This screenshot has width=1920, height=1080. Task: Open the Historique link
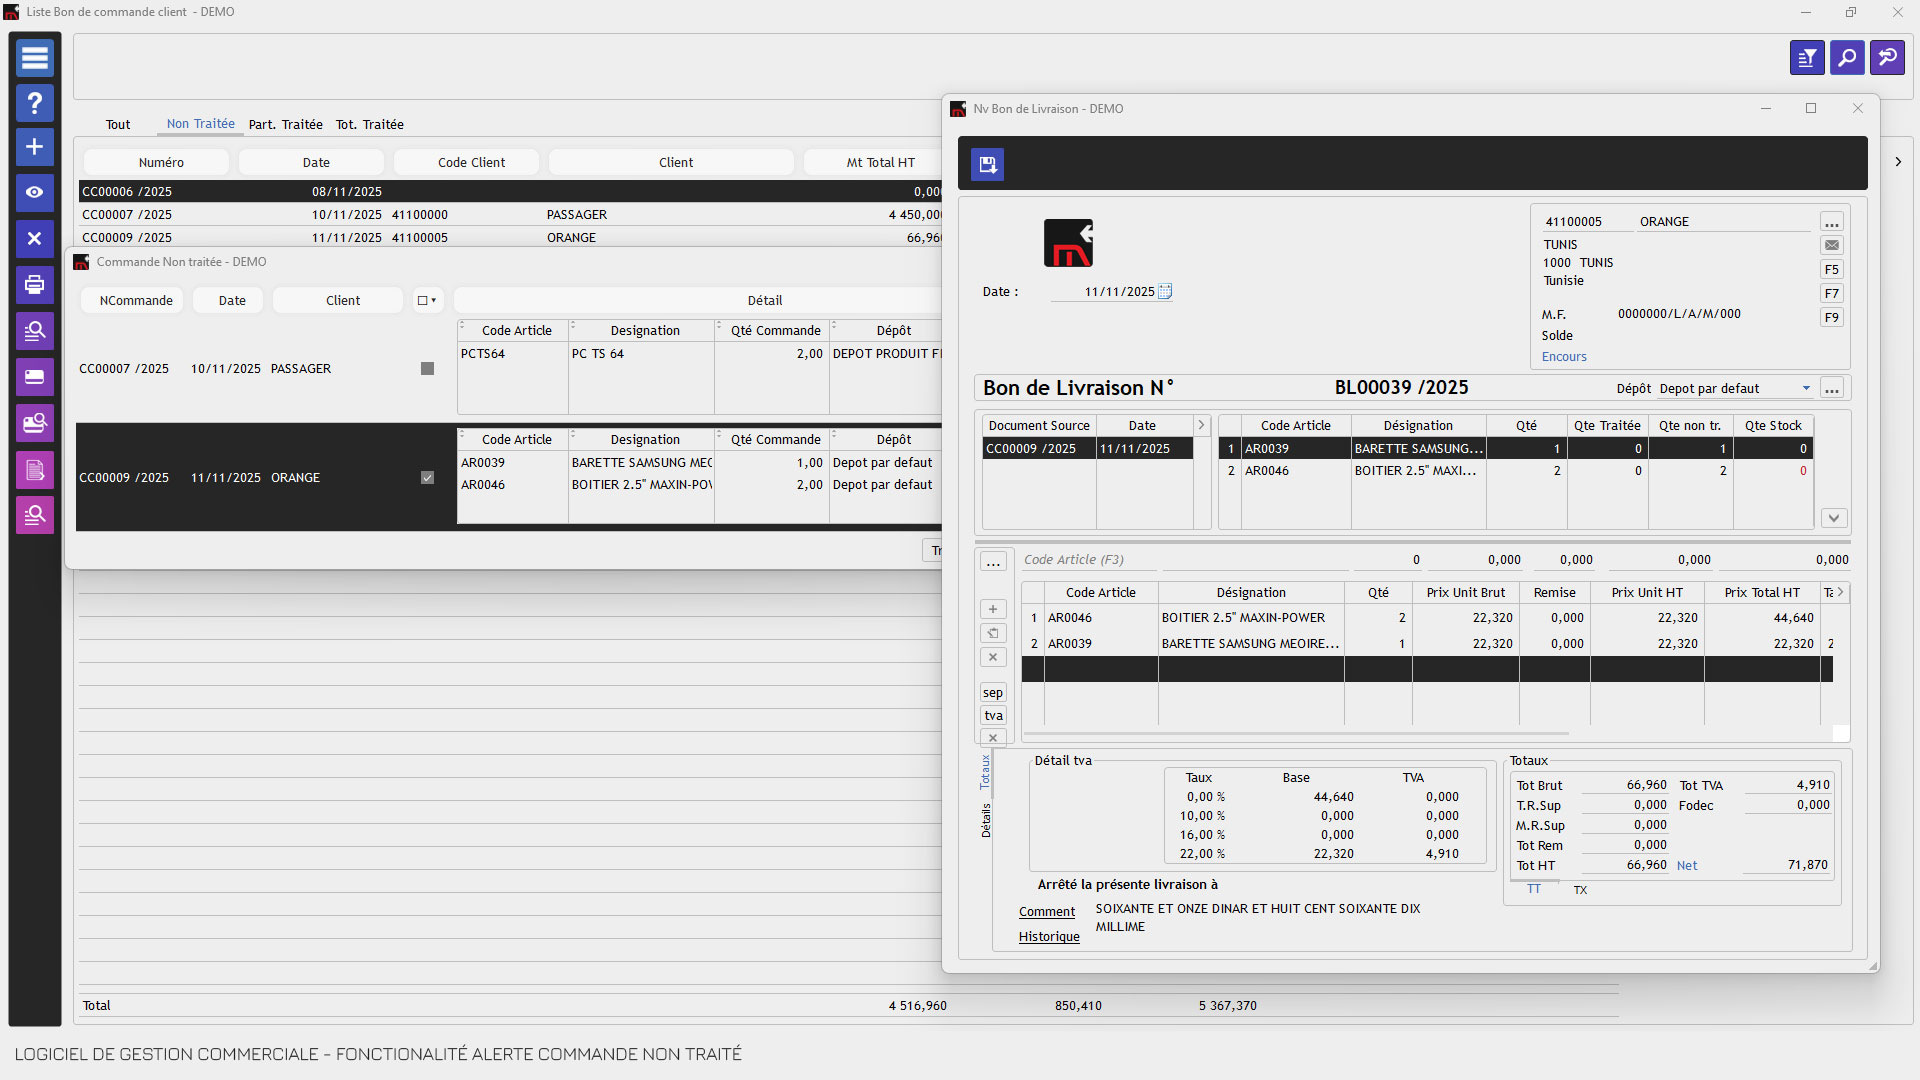[x=1049, y=937]
